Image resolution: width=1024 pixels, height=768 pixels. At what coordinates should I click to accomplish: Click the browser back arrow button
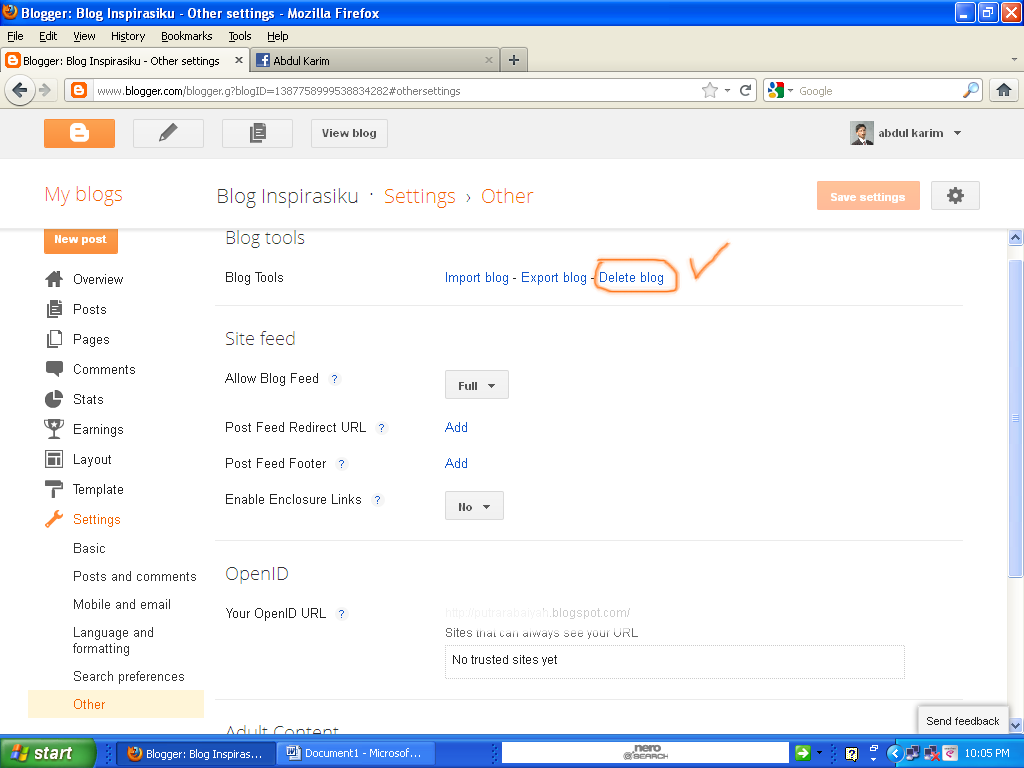(x=20, y=90)
